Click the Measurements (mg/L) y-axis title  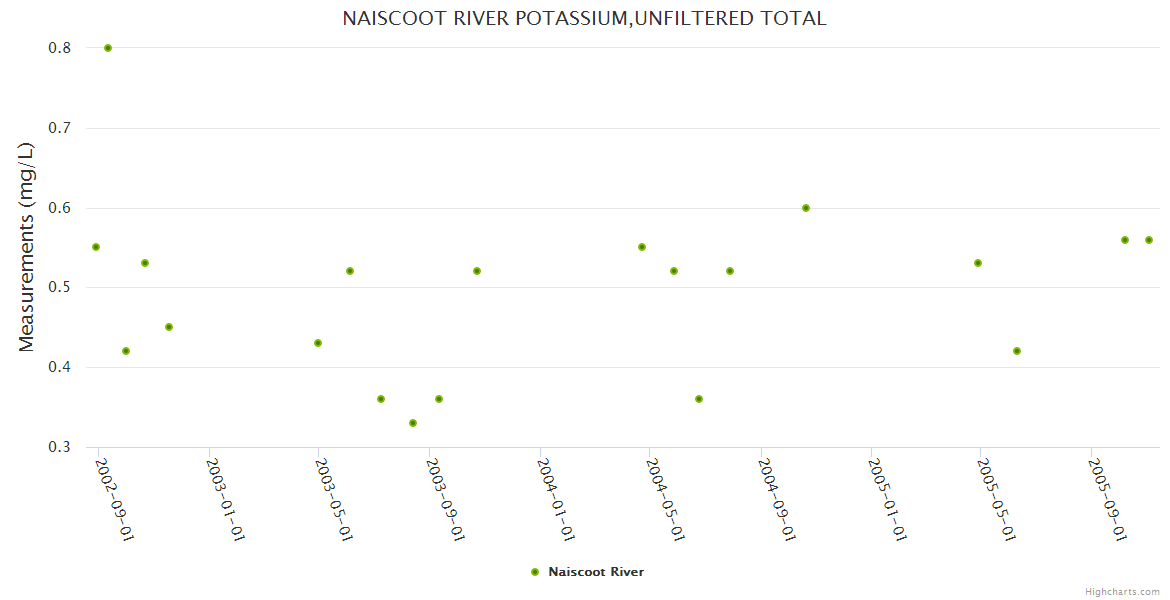(27, 247)
